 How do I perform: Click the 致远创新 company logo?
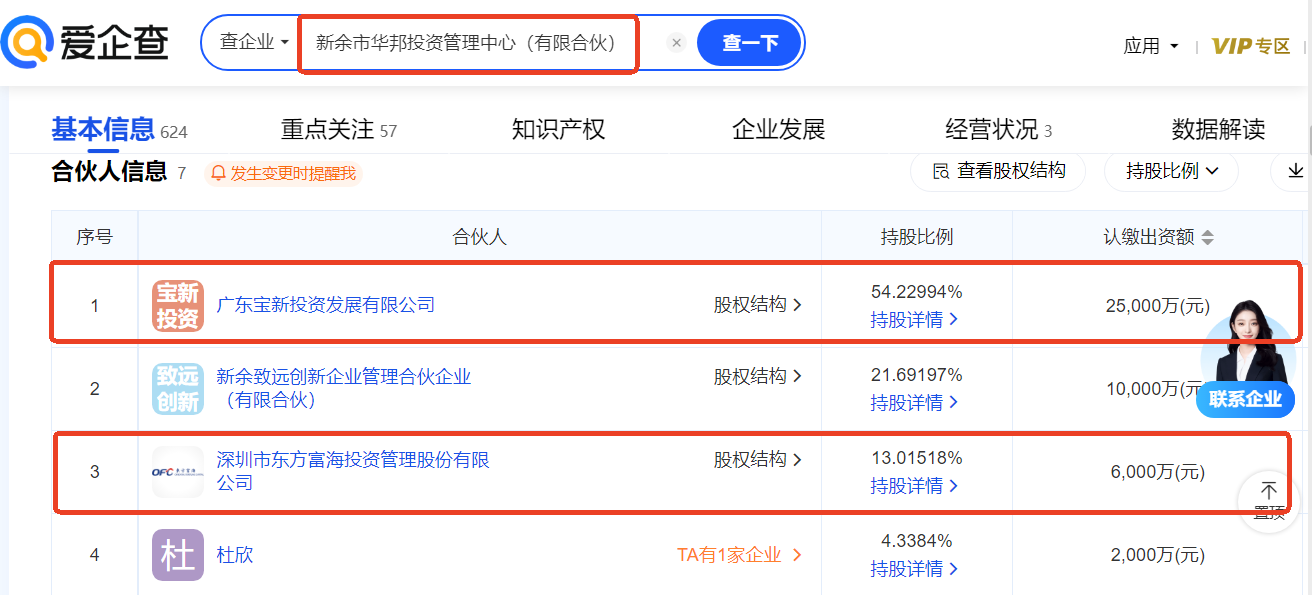178,388
